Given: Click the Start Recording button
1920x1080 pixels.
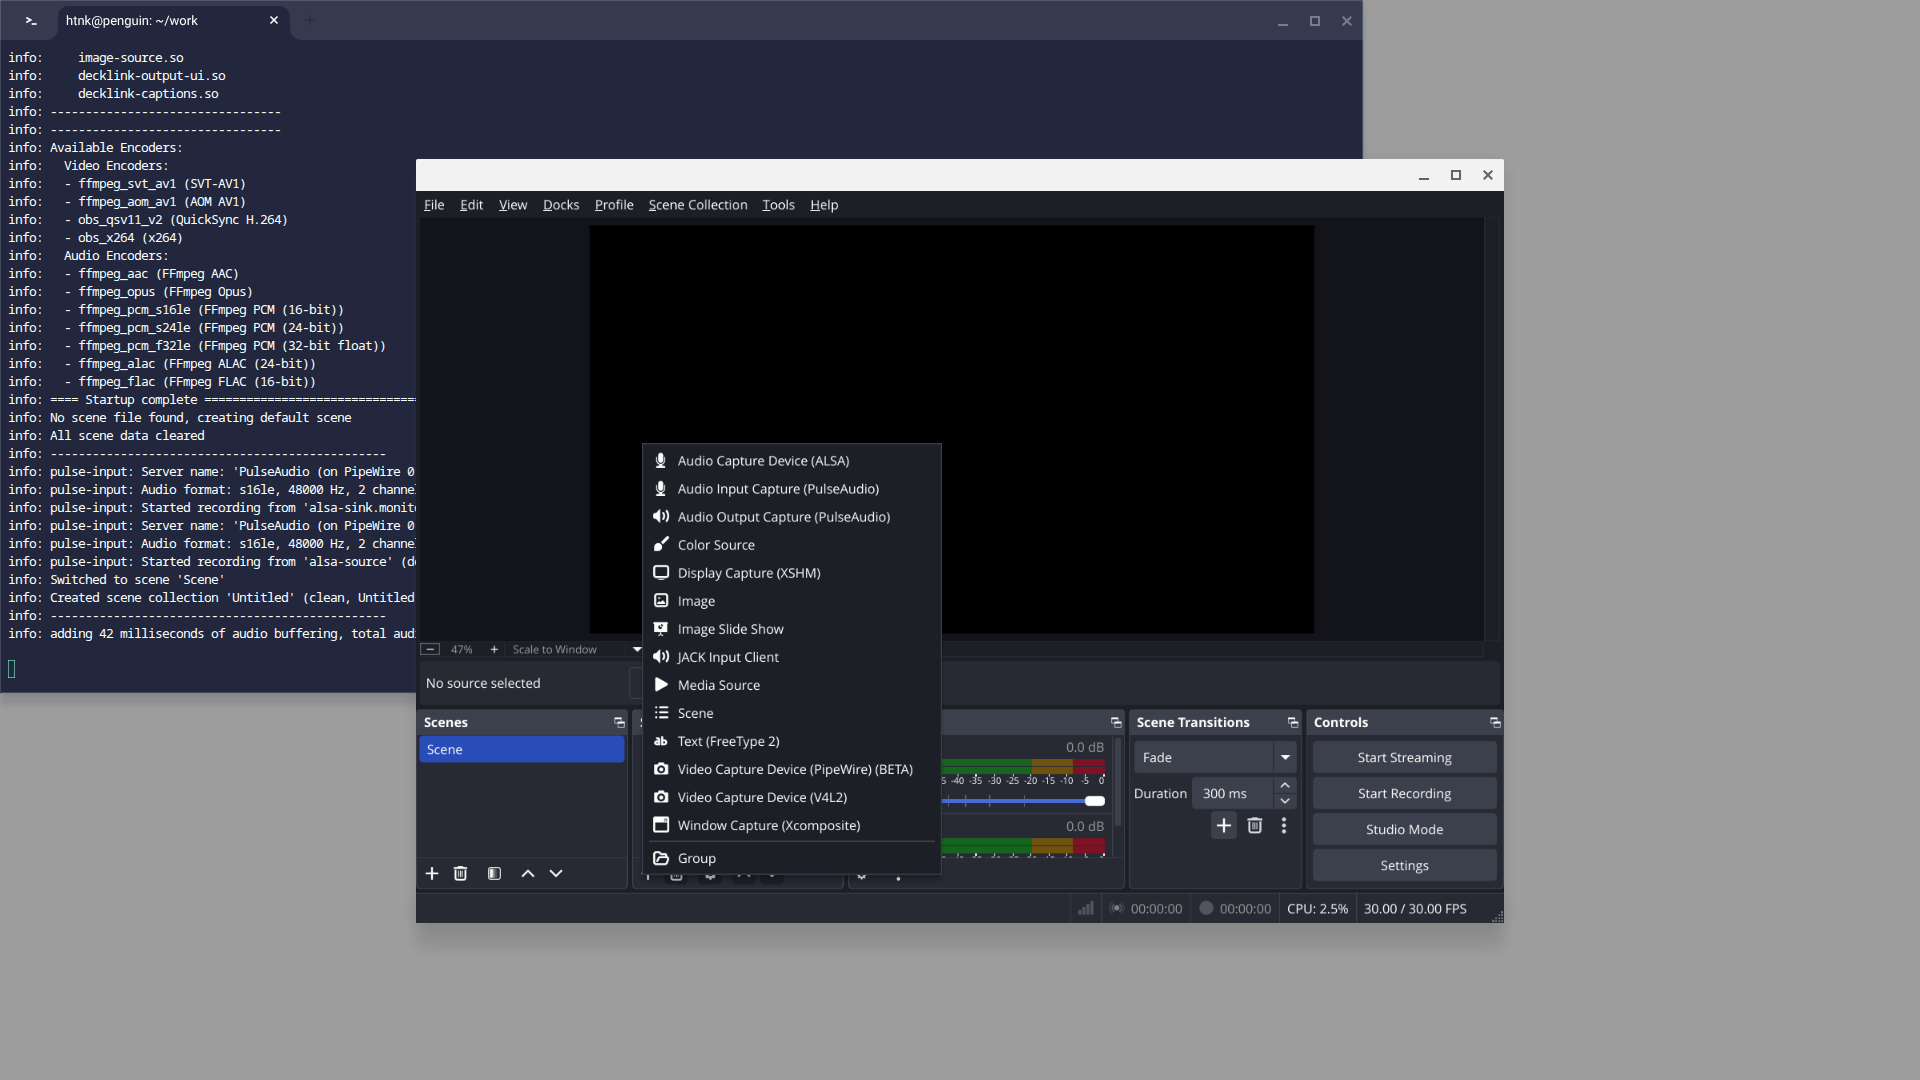Looking at the screenshot, I should pyautogui.click(x=1404, y=793).
